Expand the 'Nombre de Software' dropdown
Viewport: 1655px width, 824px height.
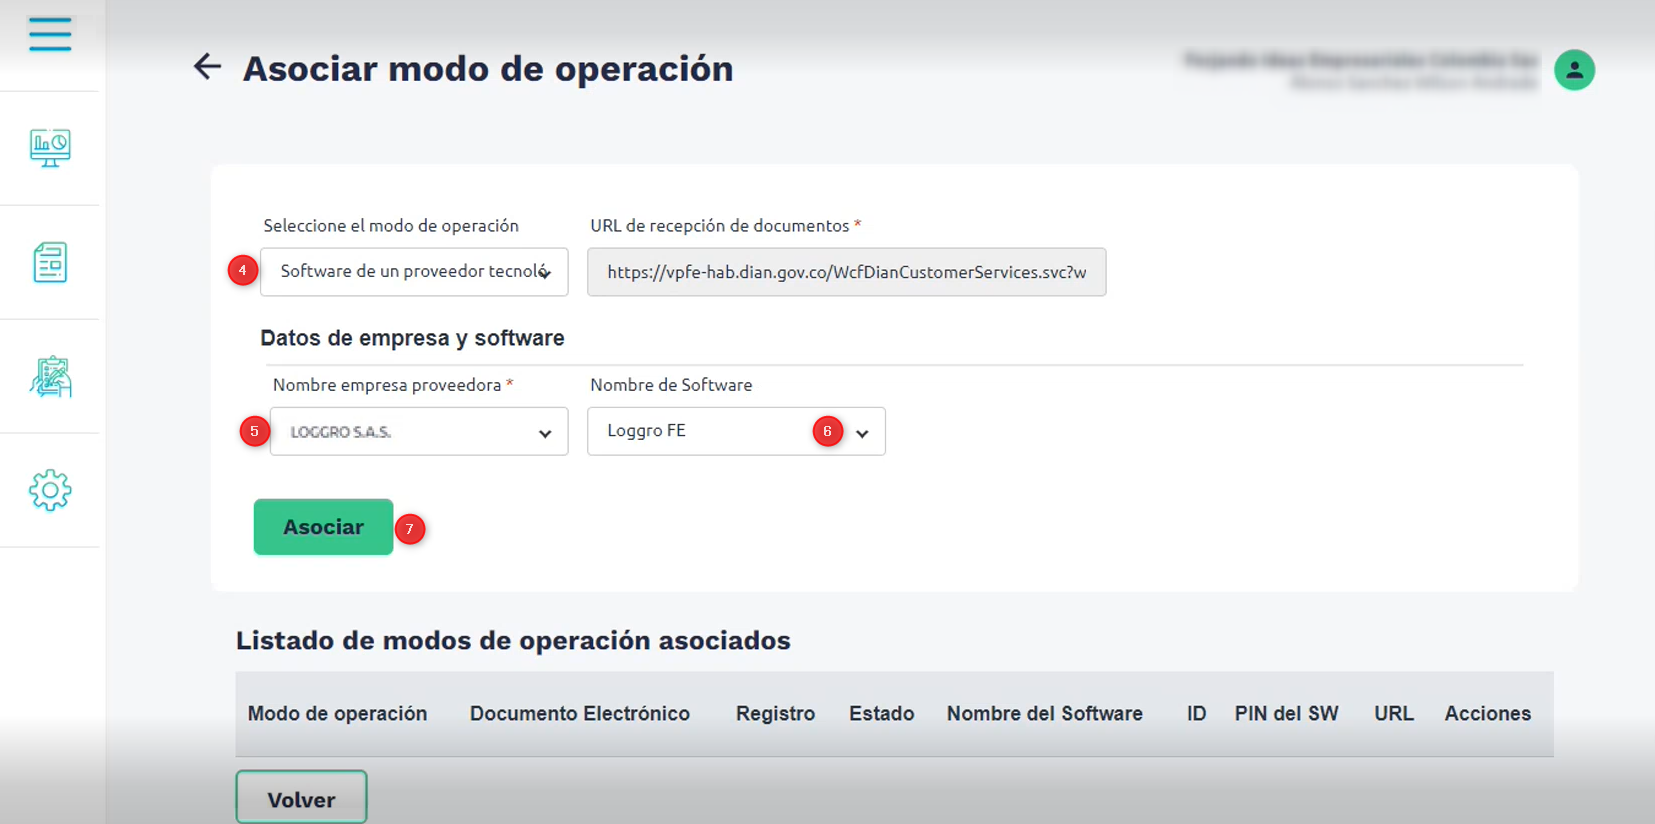coord(736,432)
